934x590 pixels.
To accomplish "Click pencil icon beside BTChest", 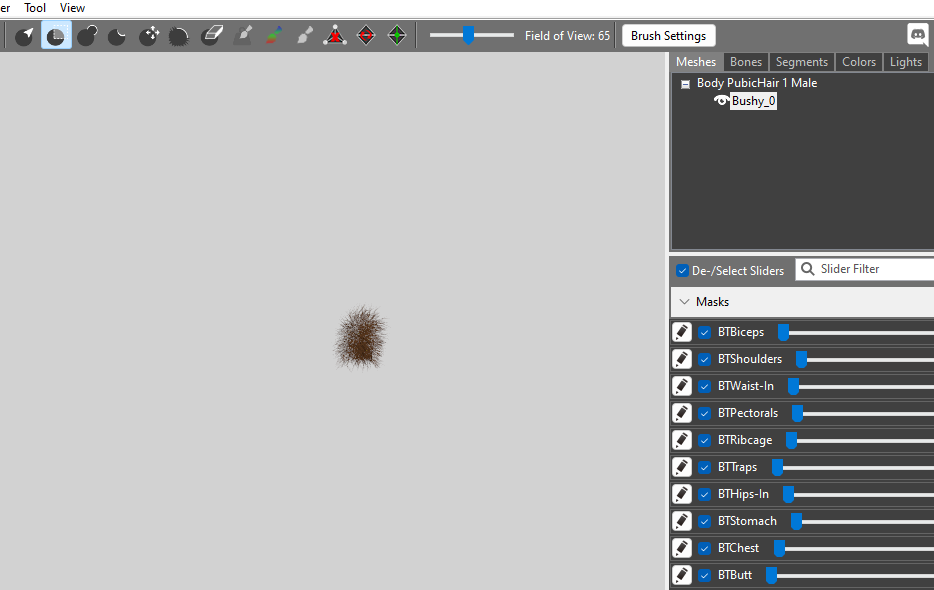I will 682,548.
